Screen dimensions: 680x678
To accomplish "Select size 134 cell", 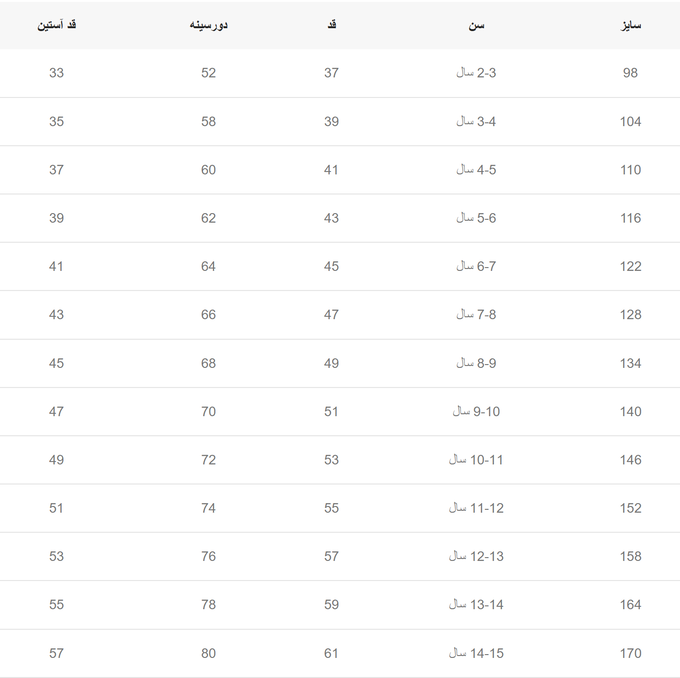I will coord(630,363).
